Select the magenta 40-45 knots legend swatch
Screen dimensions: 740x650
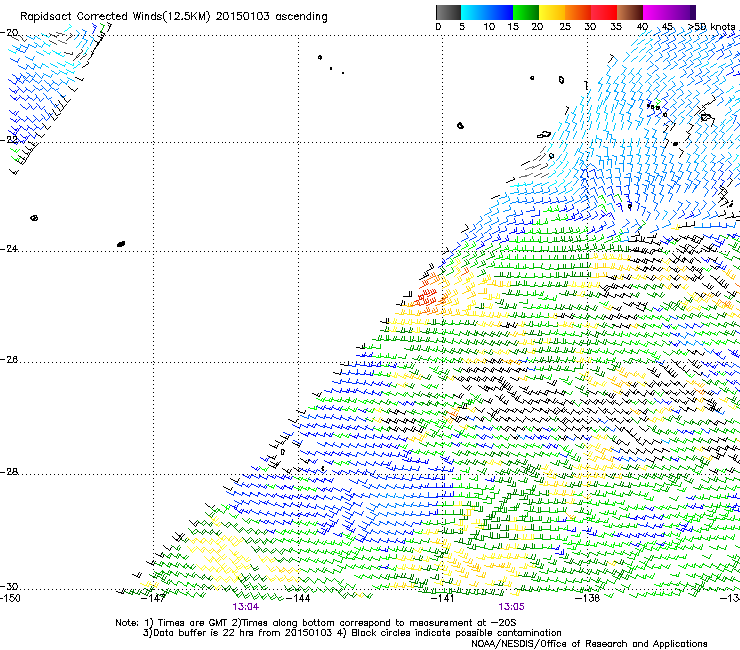coord(656,12)
